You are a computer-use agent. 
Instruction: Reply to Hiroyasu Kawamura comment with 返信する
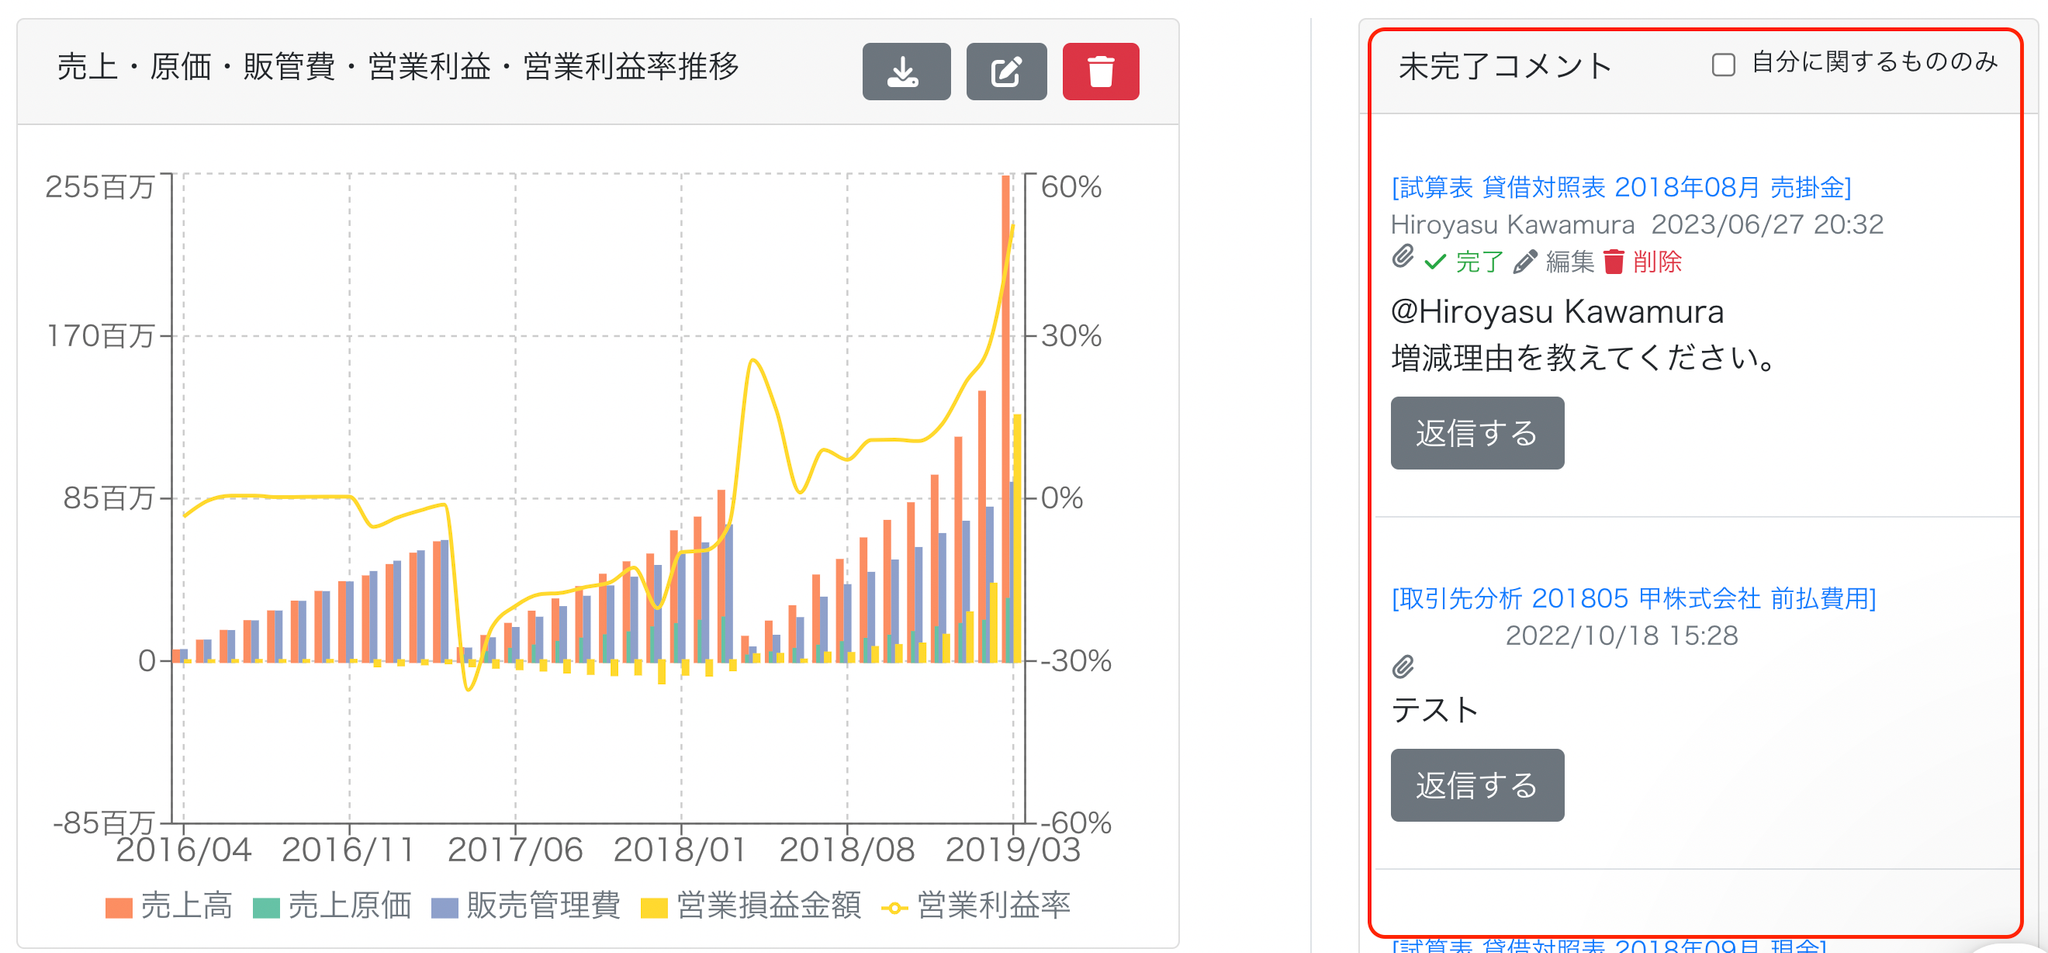(1477, 433)
